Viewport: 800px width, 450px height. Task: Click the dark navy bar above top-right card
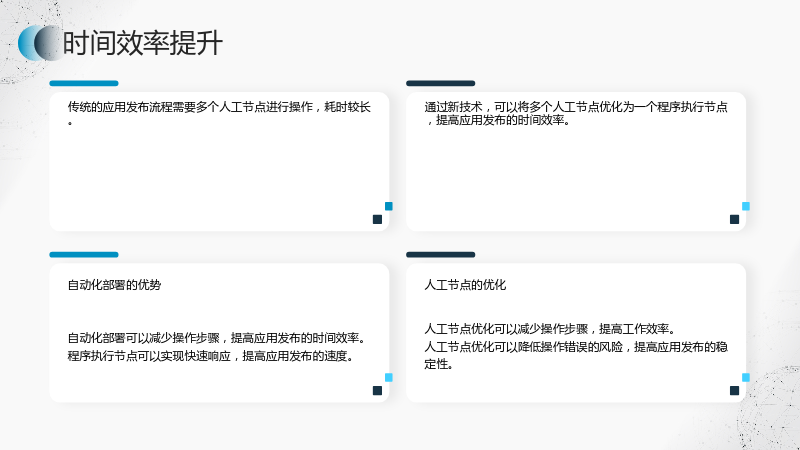click(x=441, y=83)
